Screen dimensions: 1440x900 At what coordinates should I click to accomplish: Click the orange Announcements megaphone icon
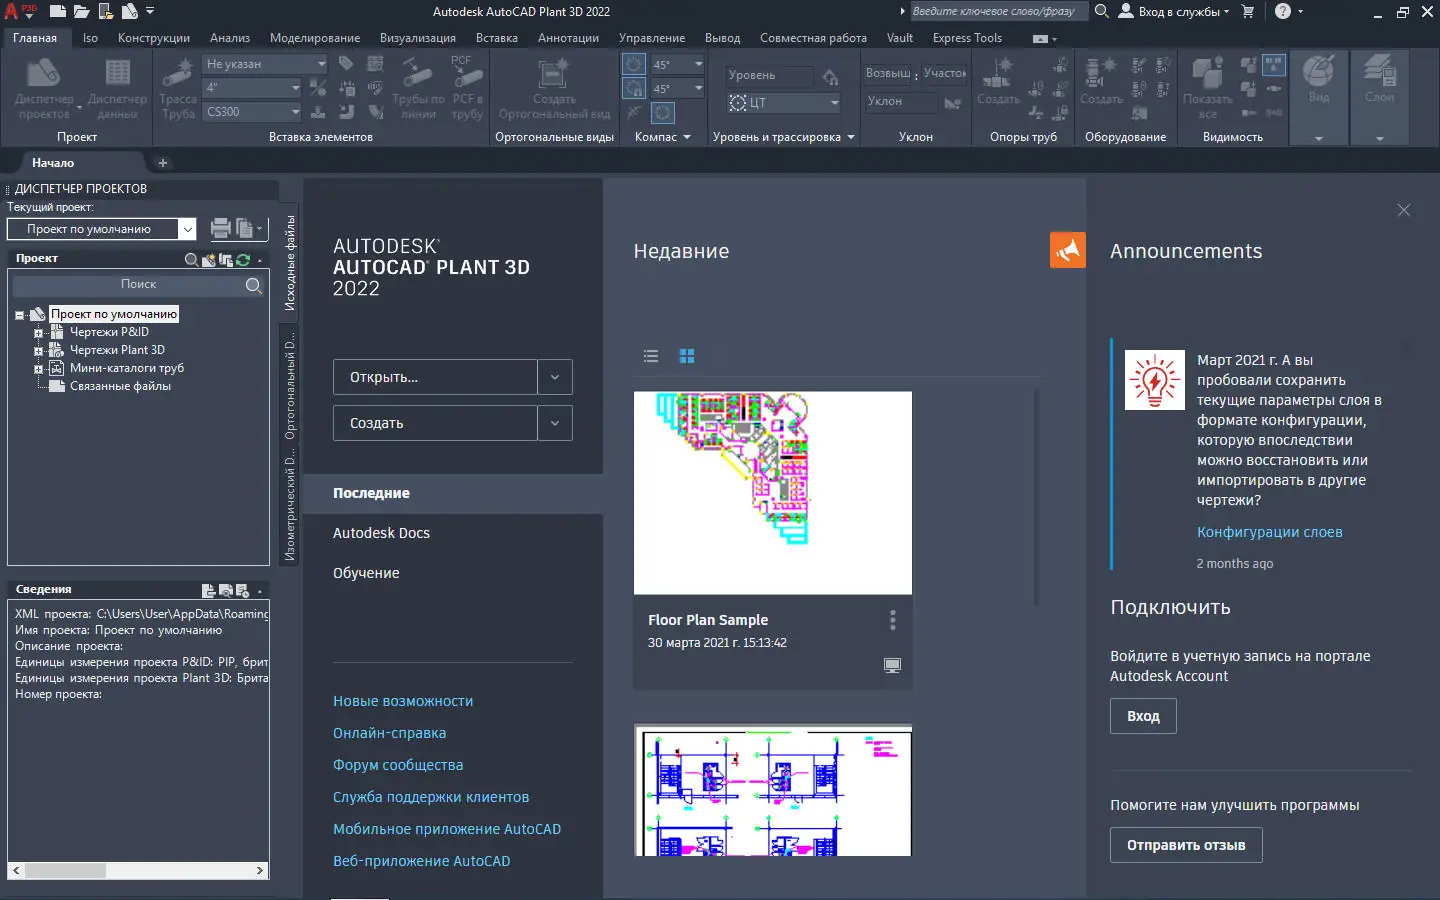[x=1067, y=250]
